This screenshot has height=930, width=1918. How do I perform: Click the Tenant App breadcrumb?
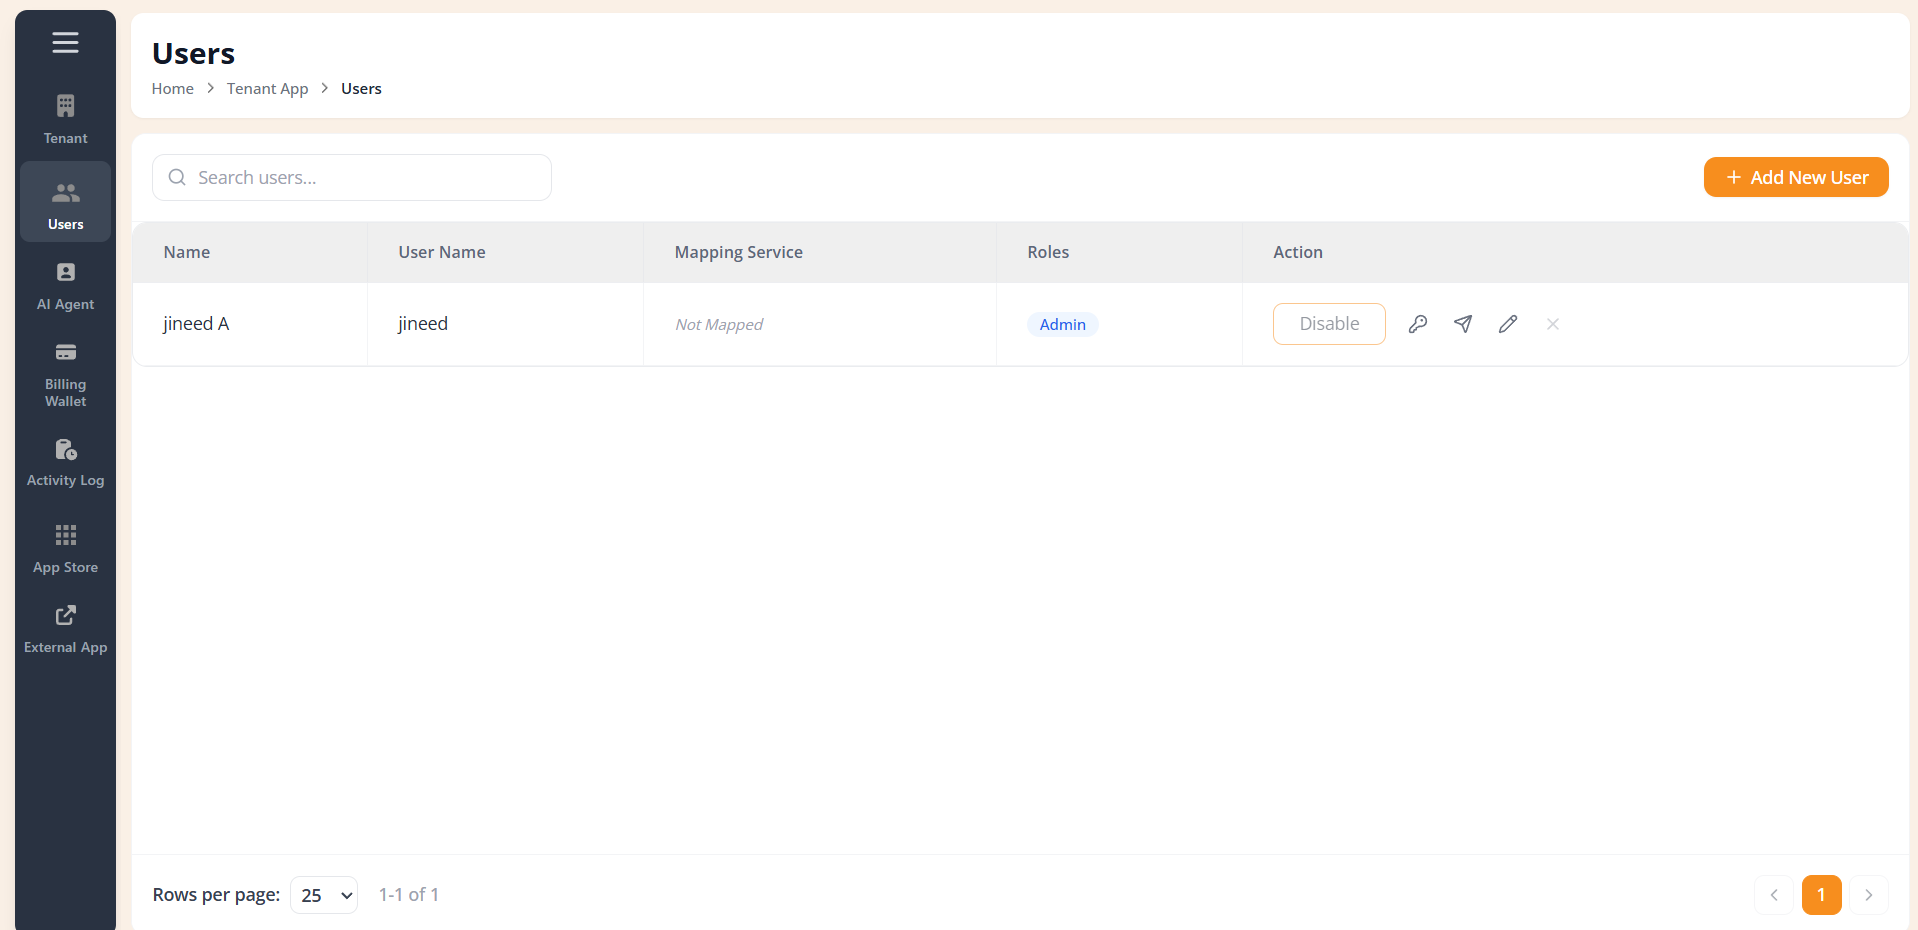pyautogui.click(x=267, y=89)
